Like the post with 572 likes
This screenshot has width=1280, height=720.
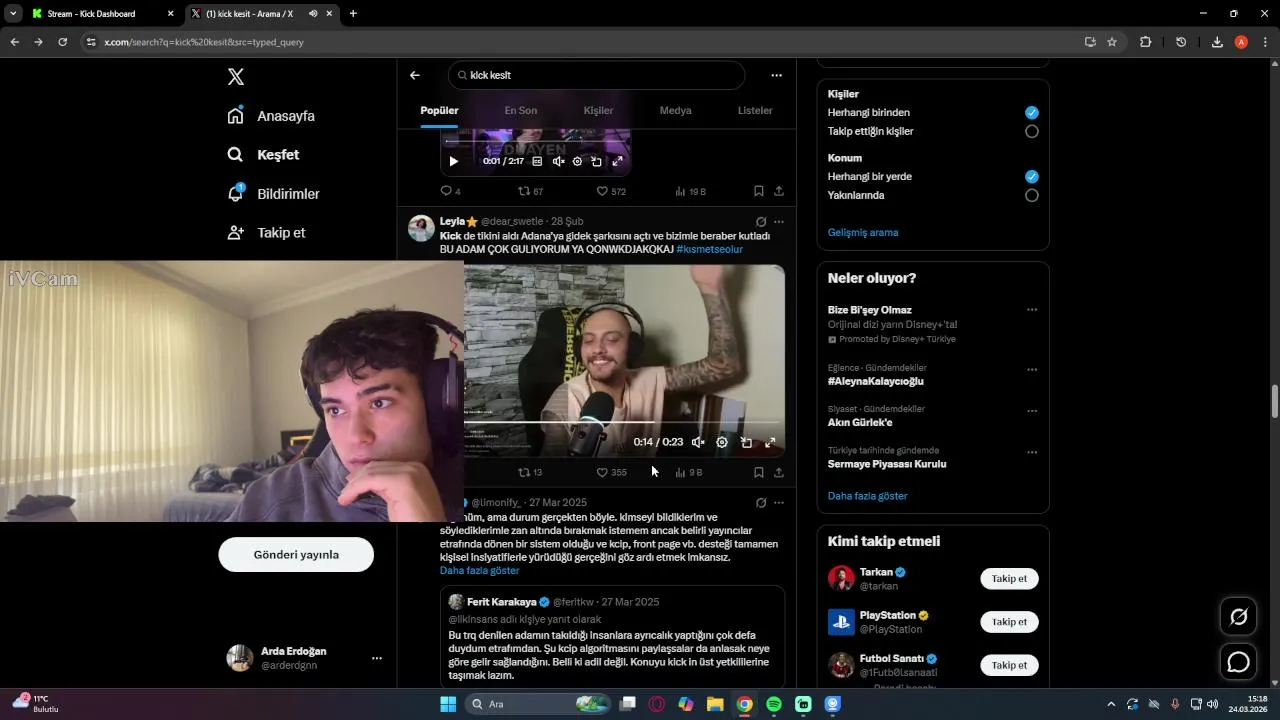(611, 191)
